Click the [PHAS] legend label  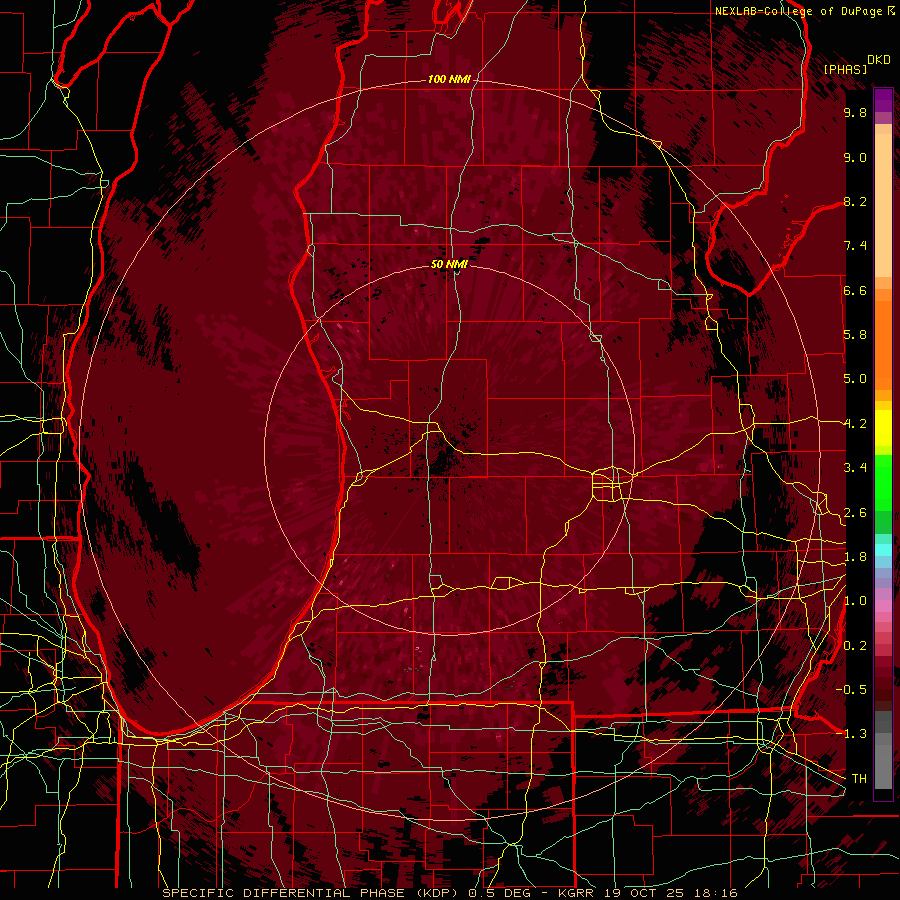(x=845, y=70)
